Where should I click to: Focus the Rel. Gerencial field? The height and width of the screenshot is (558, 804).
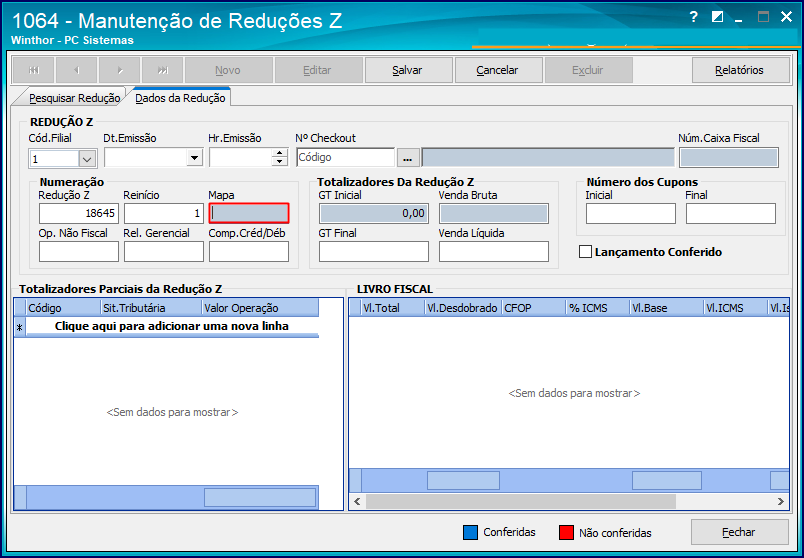tap(164, 251)
